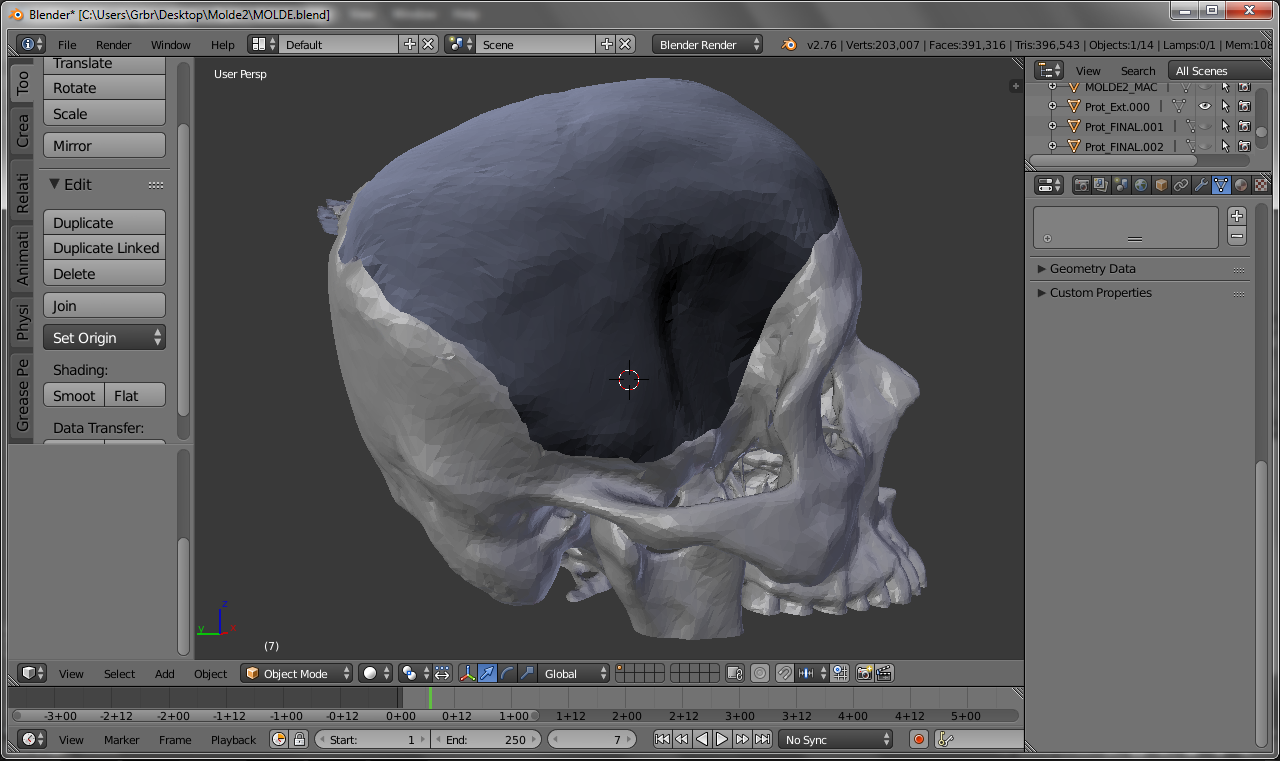This screenshot has width=1280, height=761.
Task: Click the Duplicate button
Action: pos(104,222)
